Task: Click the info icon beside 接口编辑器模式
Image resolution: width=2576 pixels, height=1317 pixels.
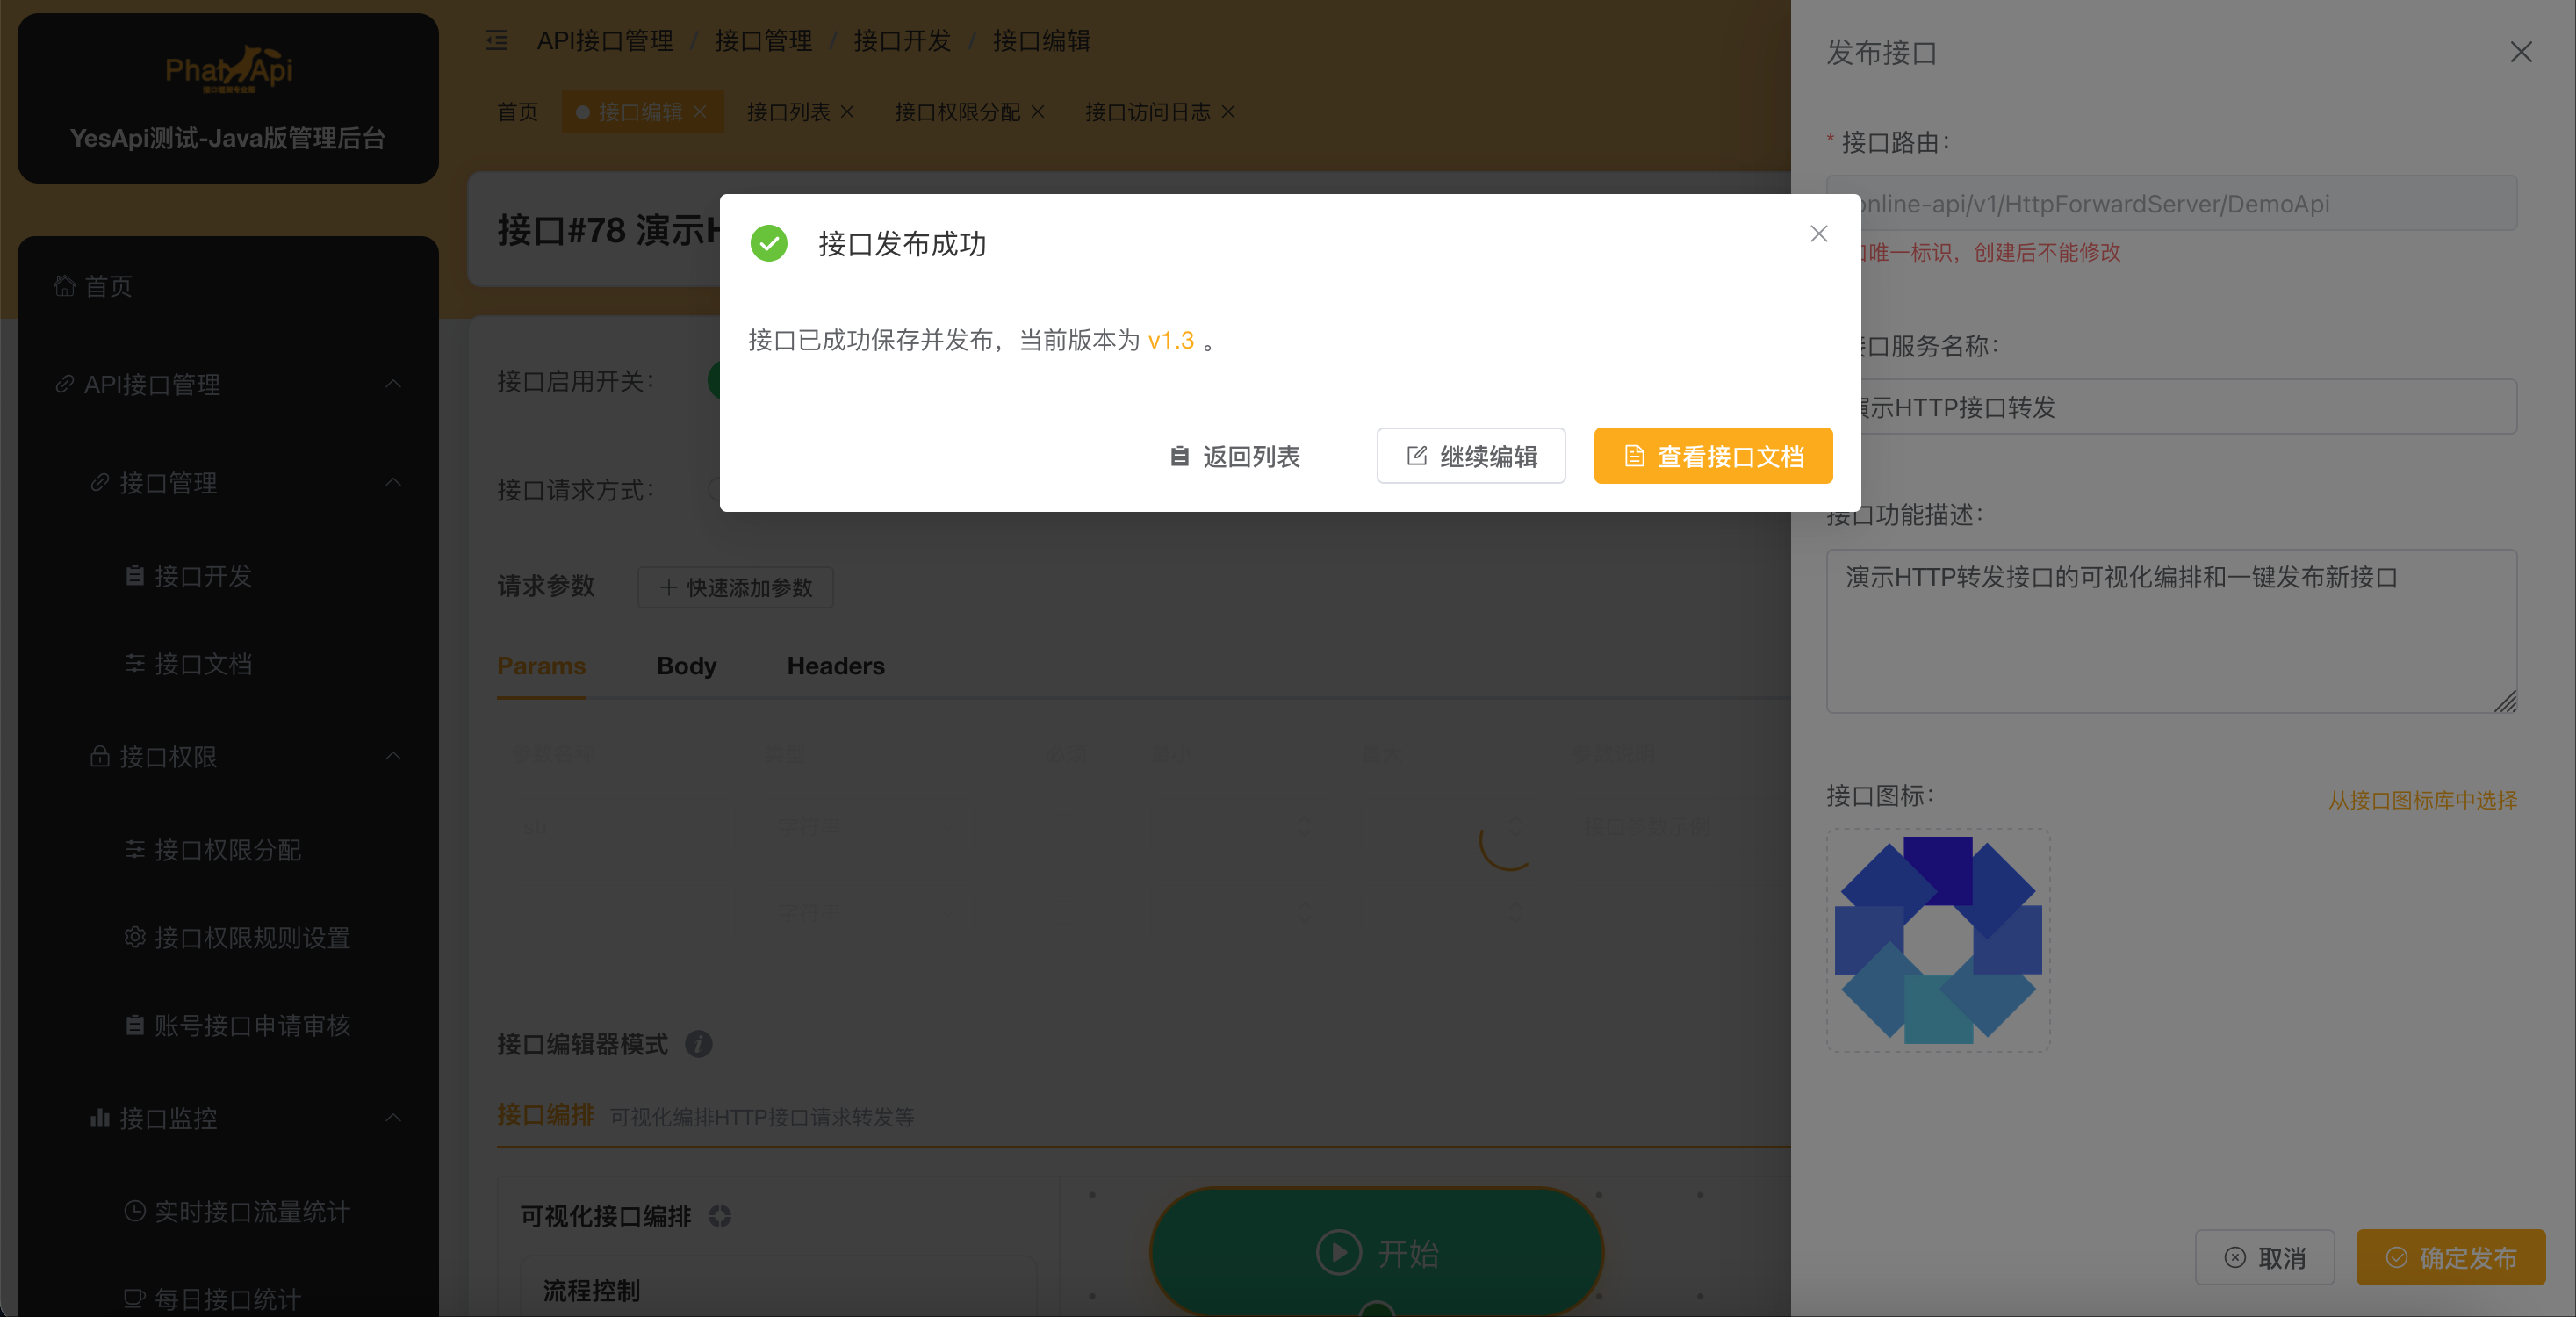Action: coord(698,1044)
